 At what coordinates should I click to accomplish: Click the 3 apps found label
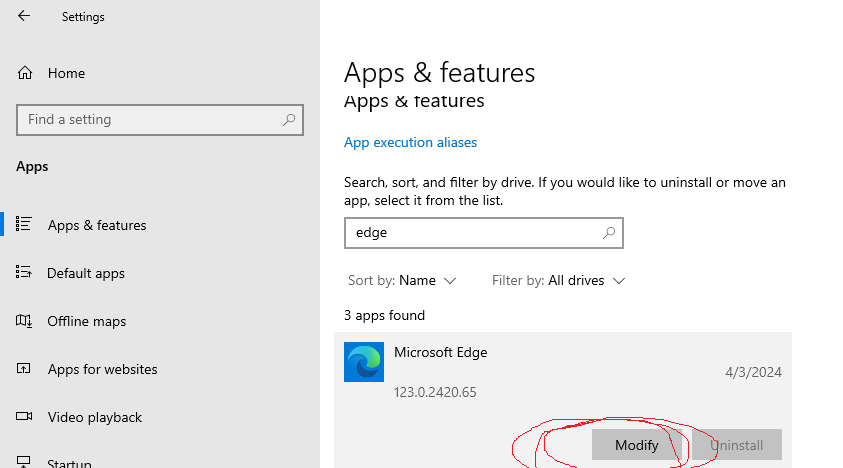(384, 315)
